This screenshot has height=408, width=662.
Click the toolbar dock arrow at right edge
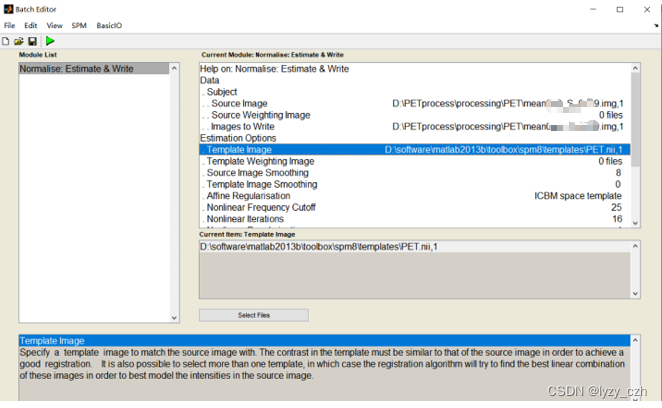tap(656, 25)
